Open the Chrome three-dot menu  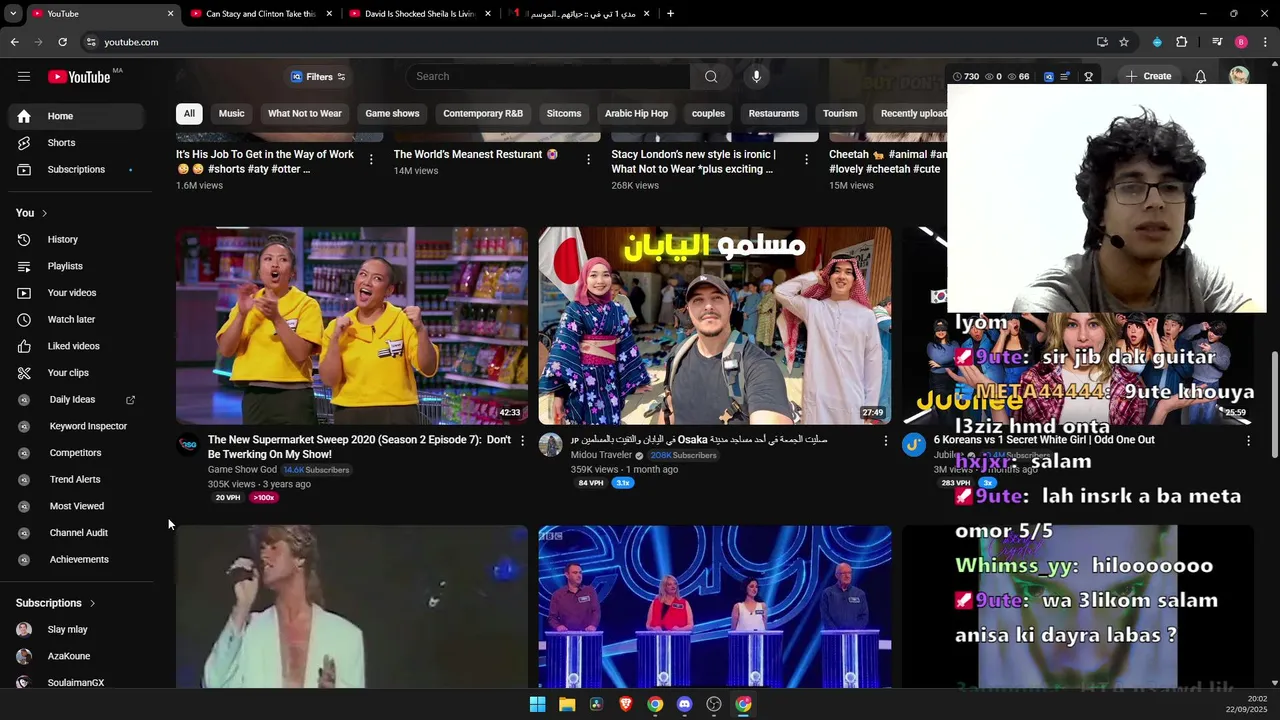pyautogui.click(x=1266, y=42)
